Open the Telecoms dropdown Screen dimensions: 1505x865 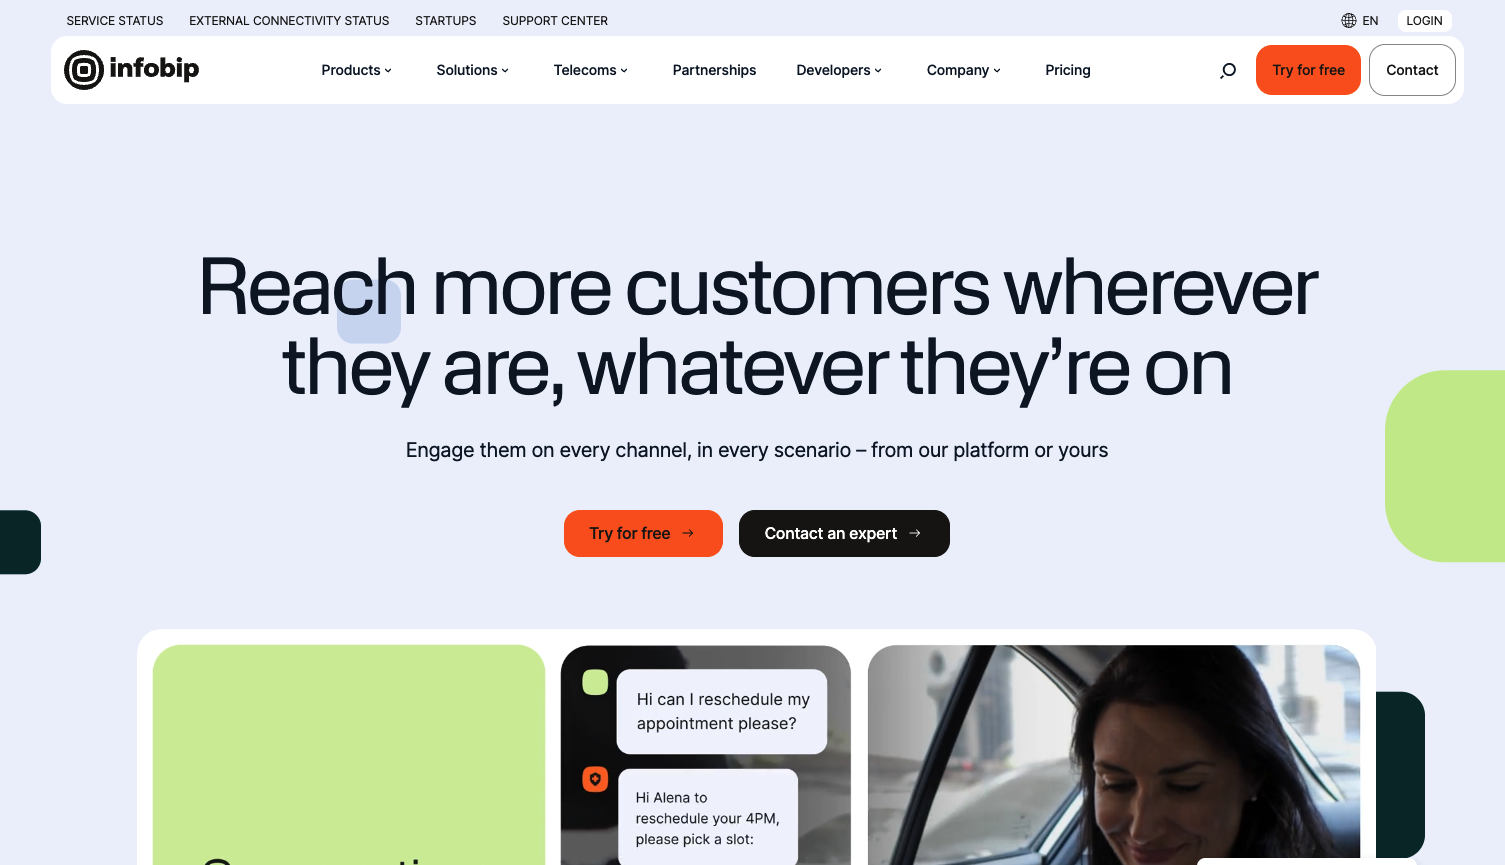[591, 70]
